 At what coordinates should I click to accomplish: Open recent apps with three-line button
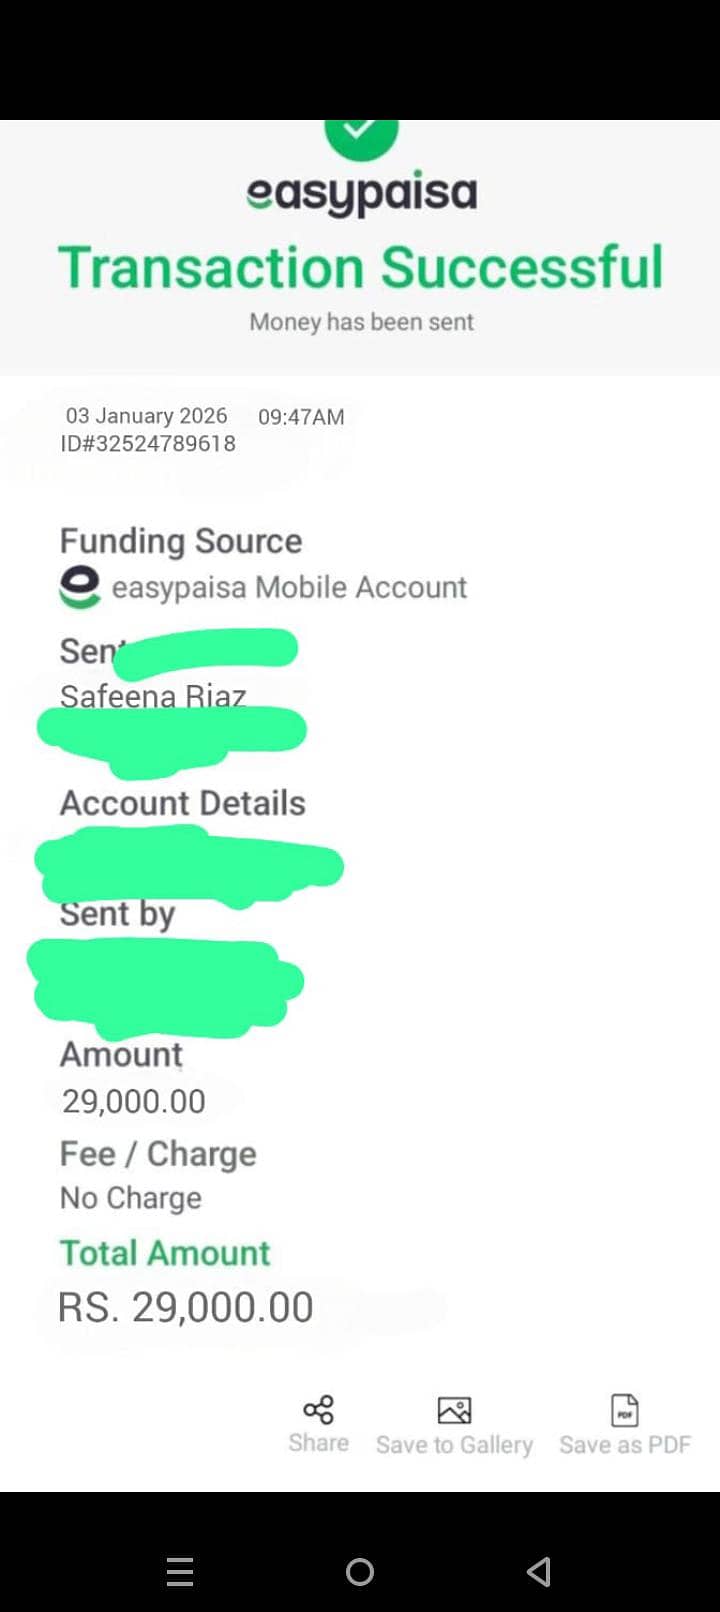pos(180,1572)
